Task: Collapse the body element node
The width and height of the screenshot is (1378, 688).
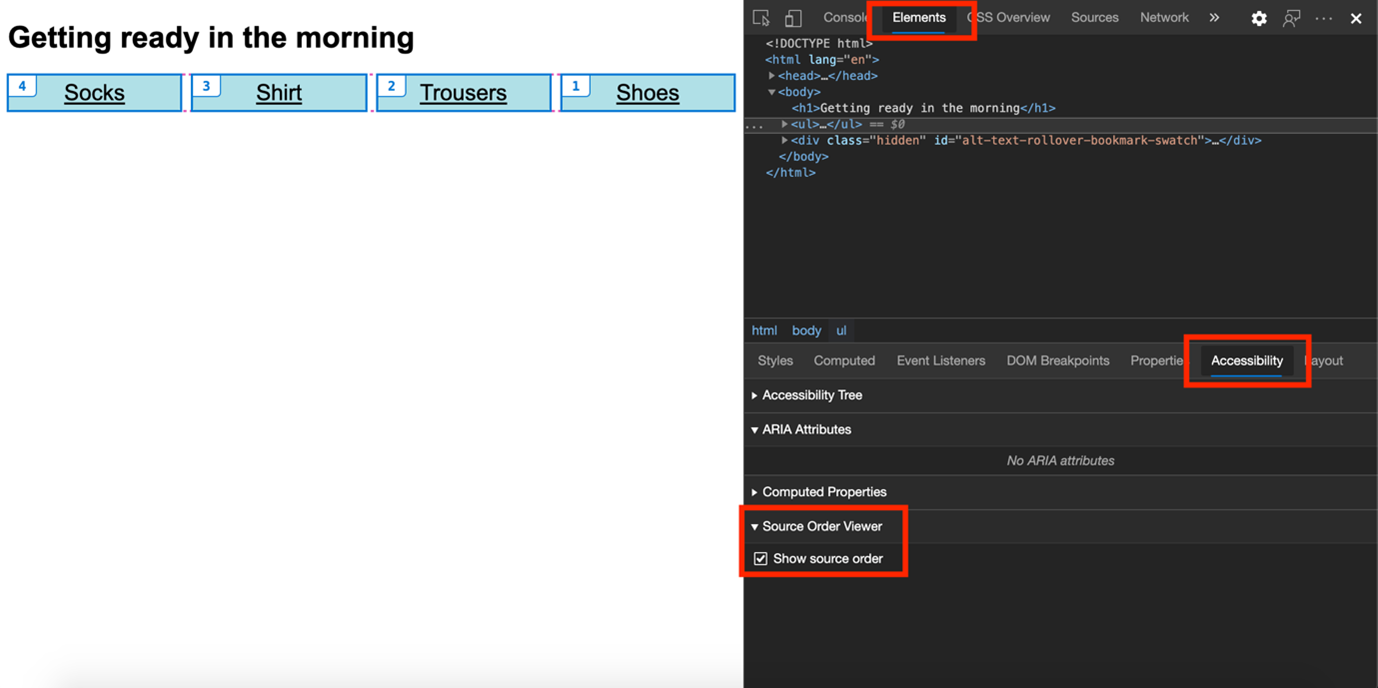Action: [772, 92]
